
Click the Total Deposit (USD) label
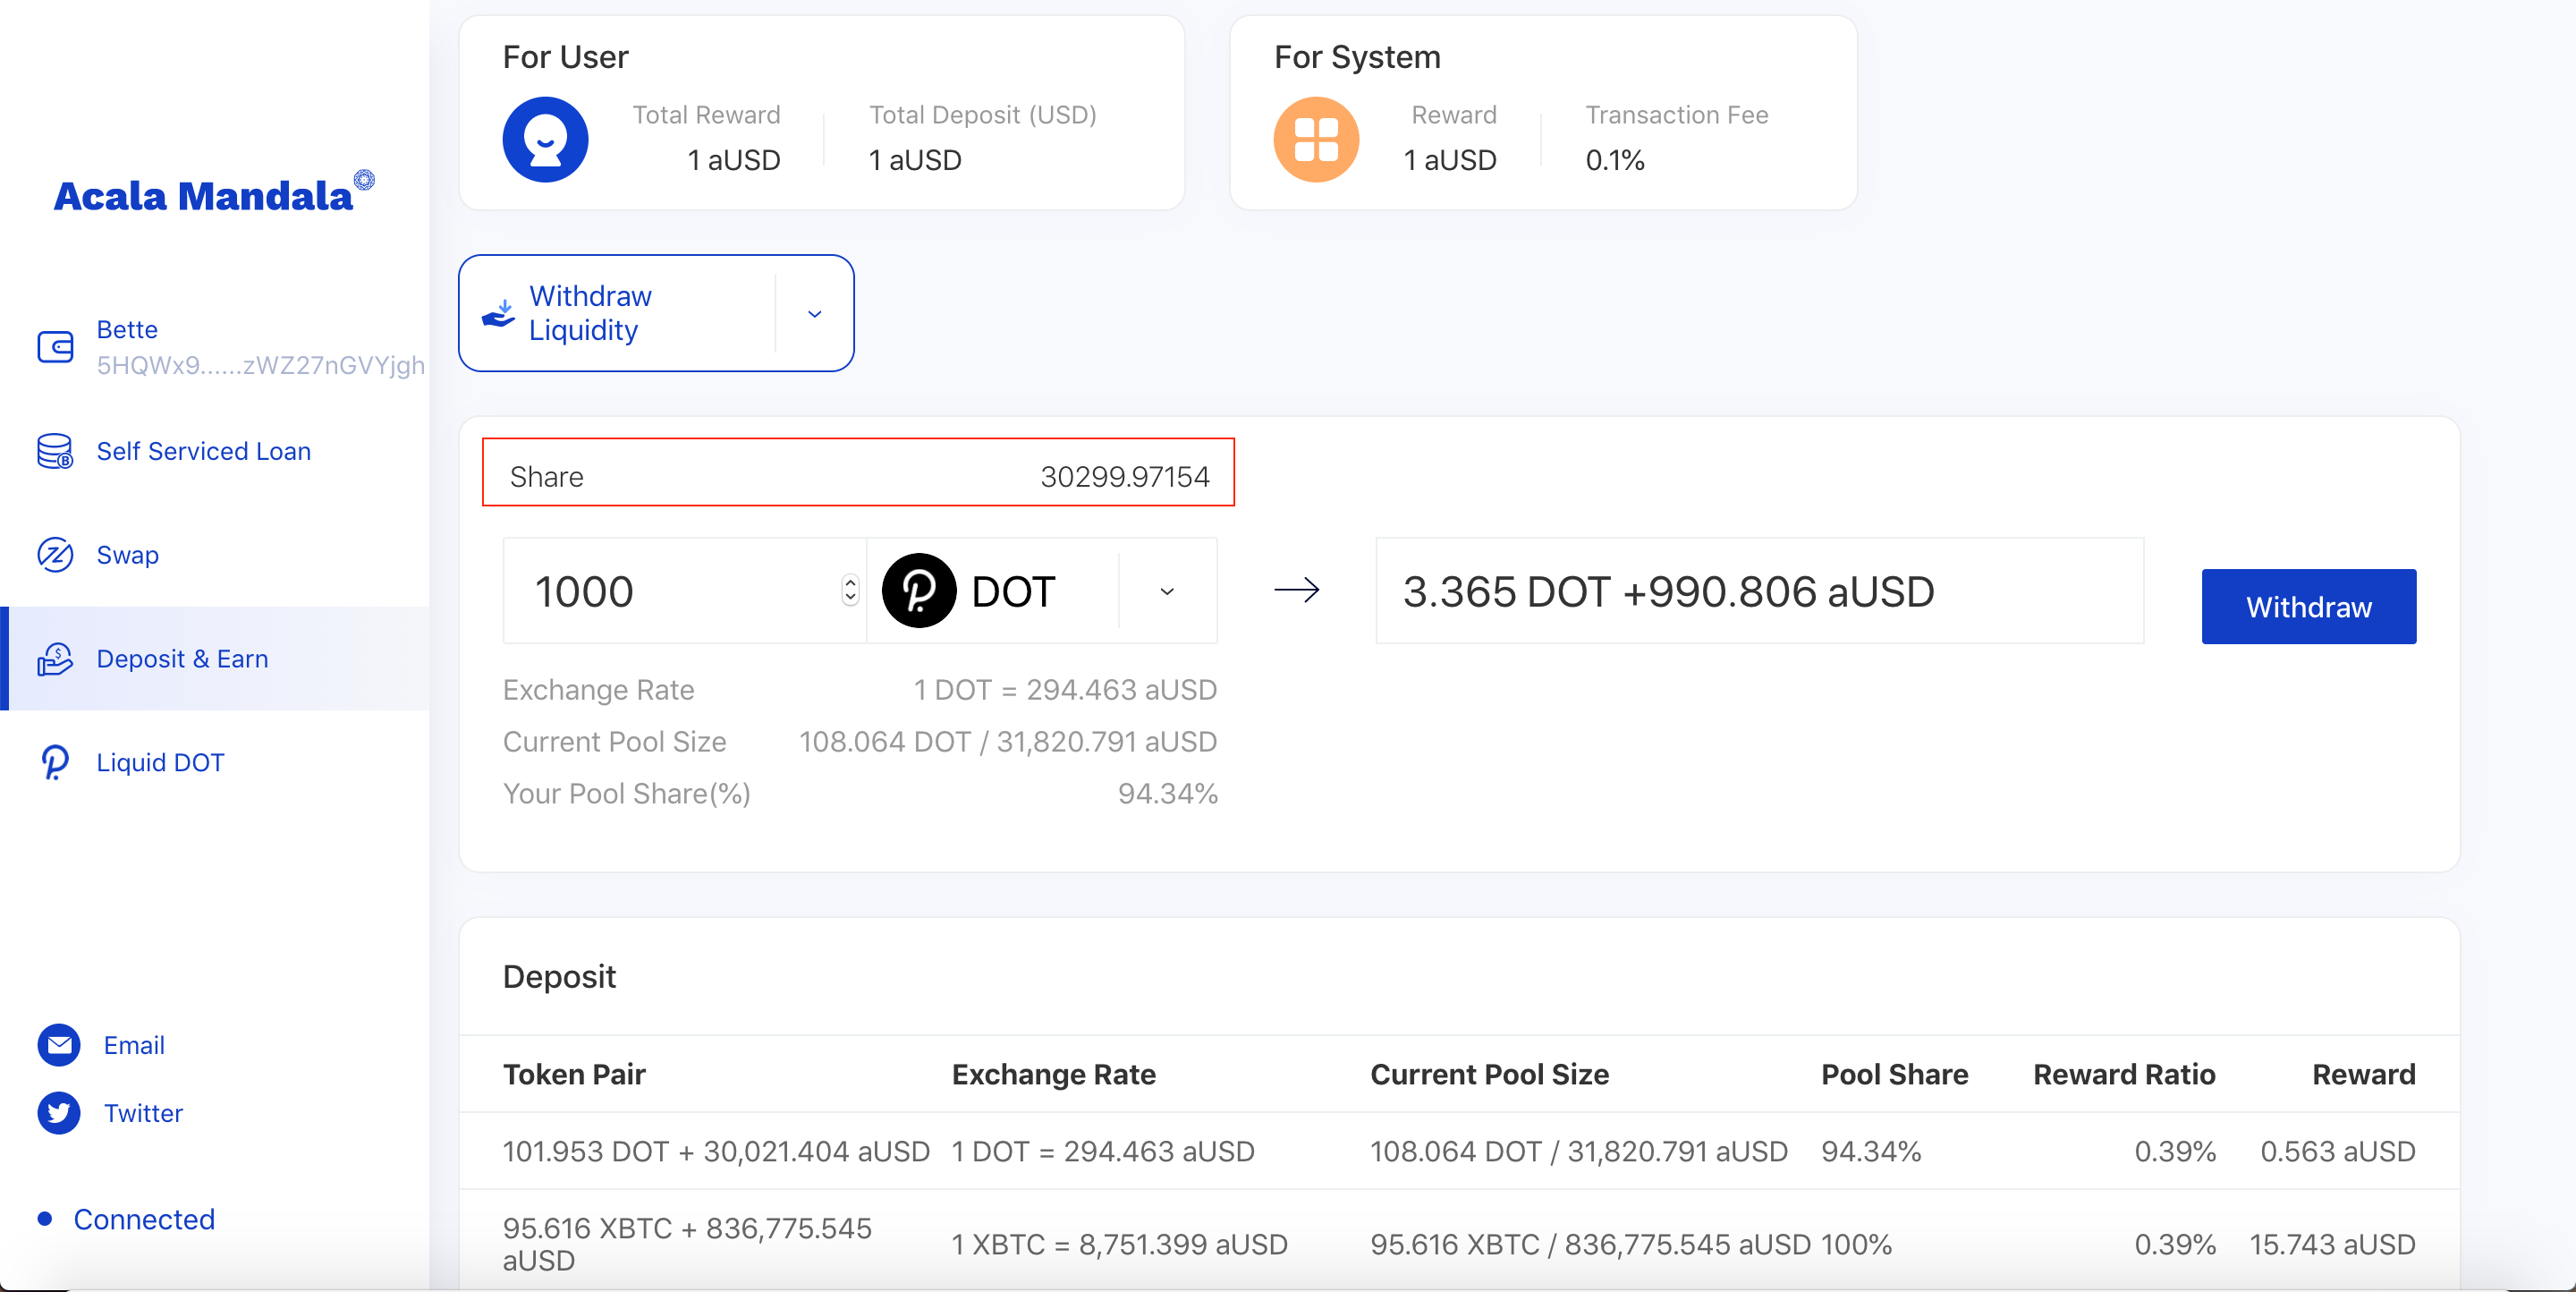[983, 115]
